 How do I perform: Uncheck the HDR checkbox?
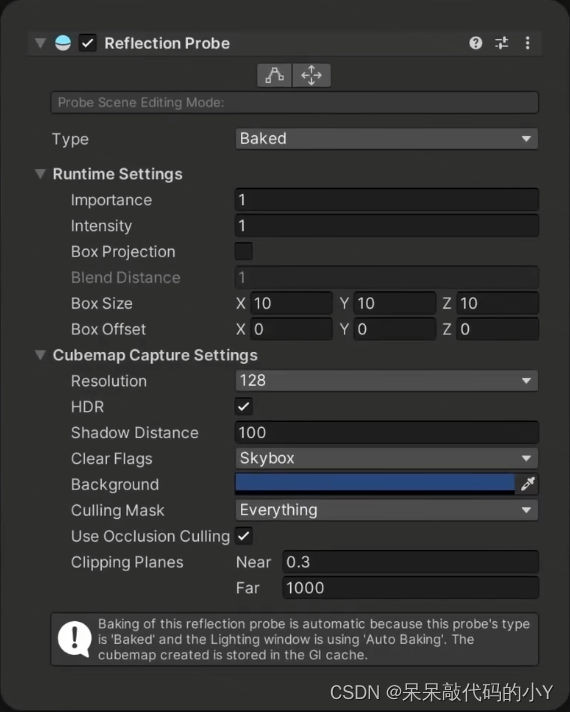243,406
